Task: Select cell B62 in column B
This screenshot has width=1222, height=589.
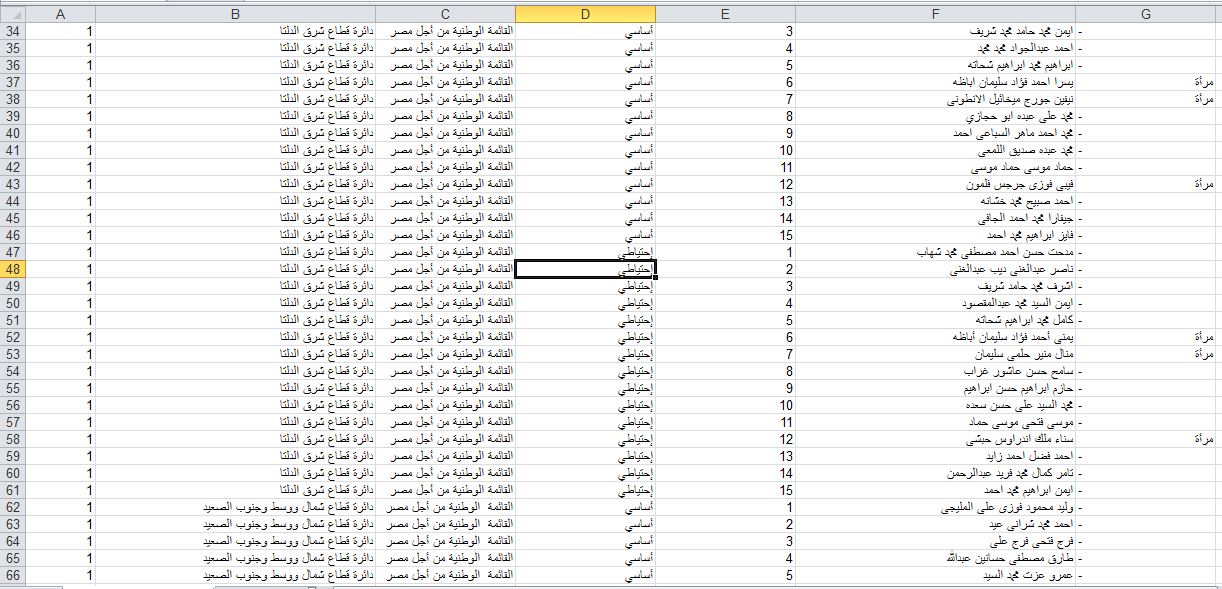Action: [235, 507]
